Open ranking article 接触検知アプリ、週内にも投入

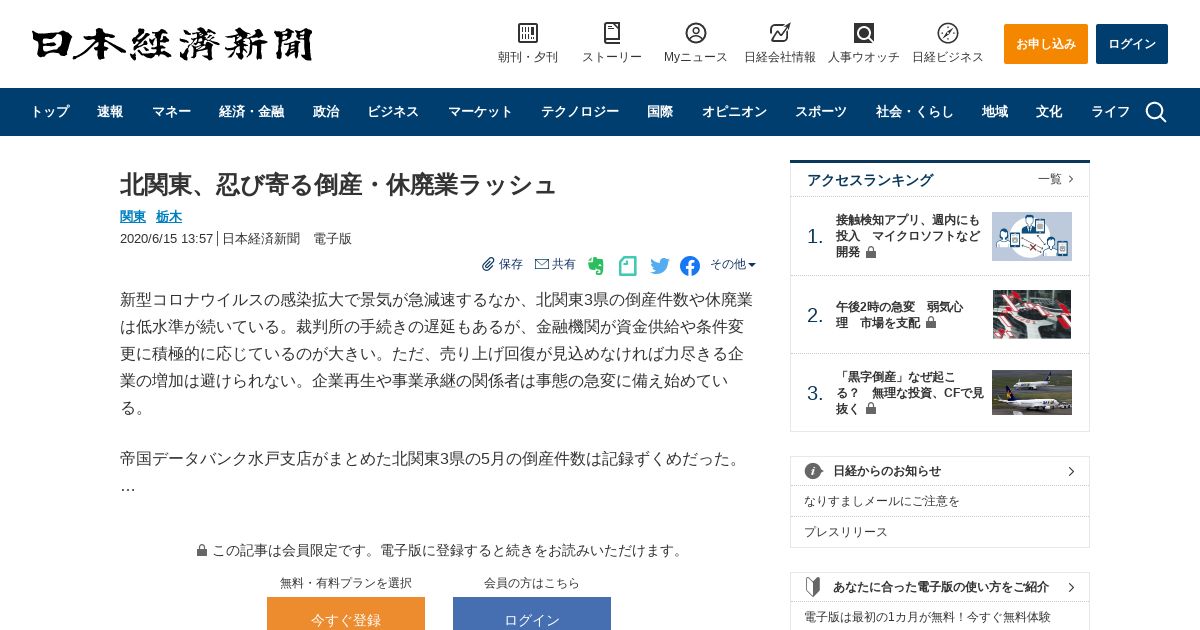(x=908, y=236)
